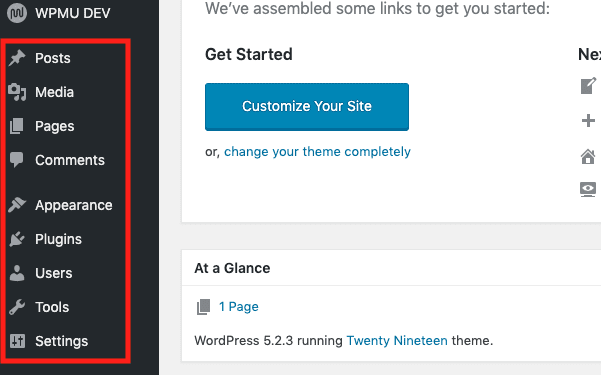Click the Plugins plug icon
The width and height of the screenshot is (601, 375).
(17, 239)
